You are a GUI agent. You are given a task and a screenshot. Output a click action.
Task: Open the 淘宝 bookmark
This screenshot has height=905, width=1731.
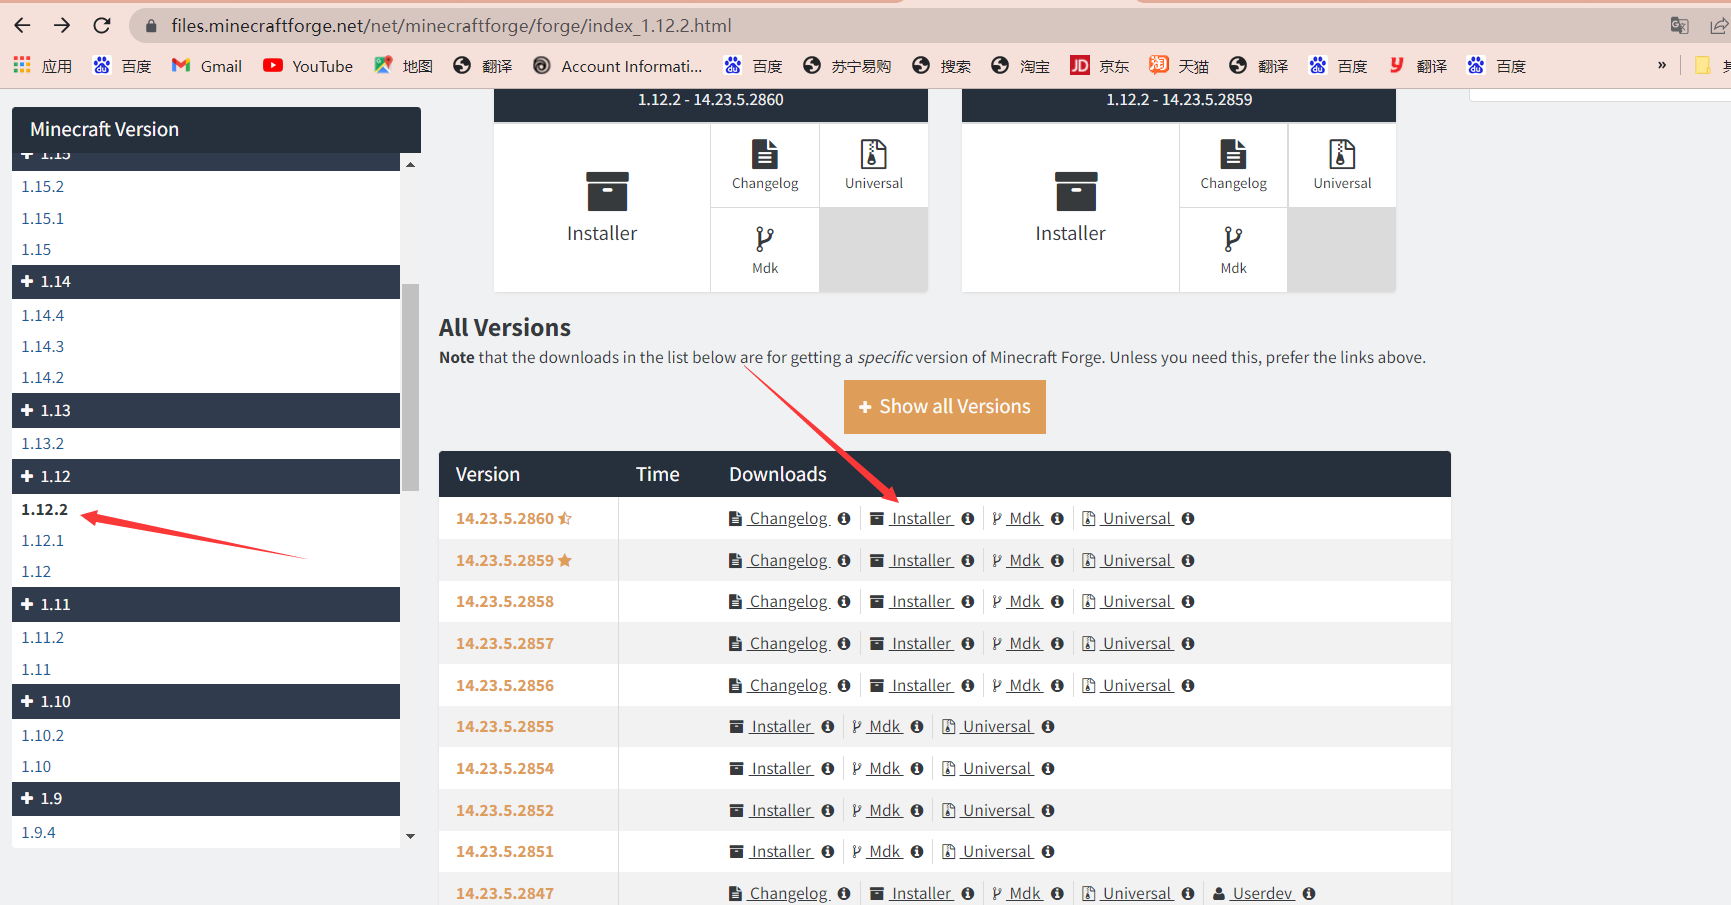pyautogui.click(x=1020, y=66)
